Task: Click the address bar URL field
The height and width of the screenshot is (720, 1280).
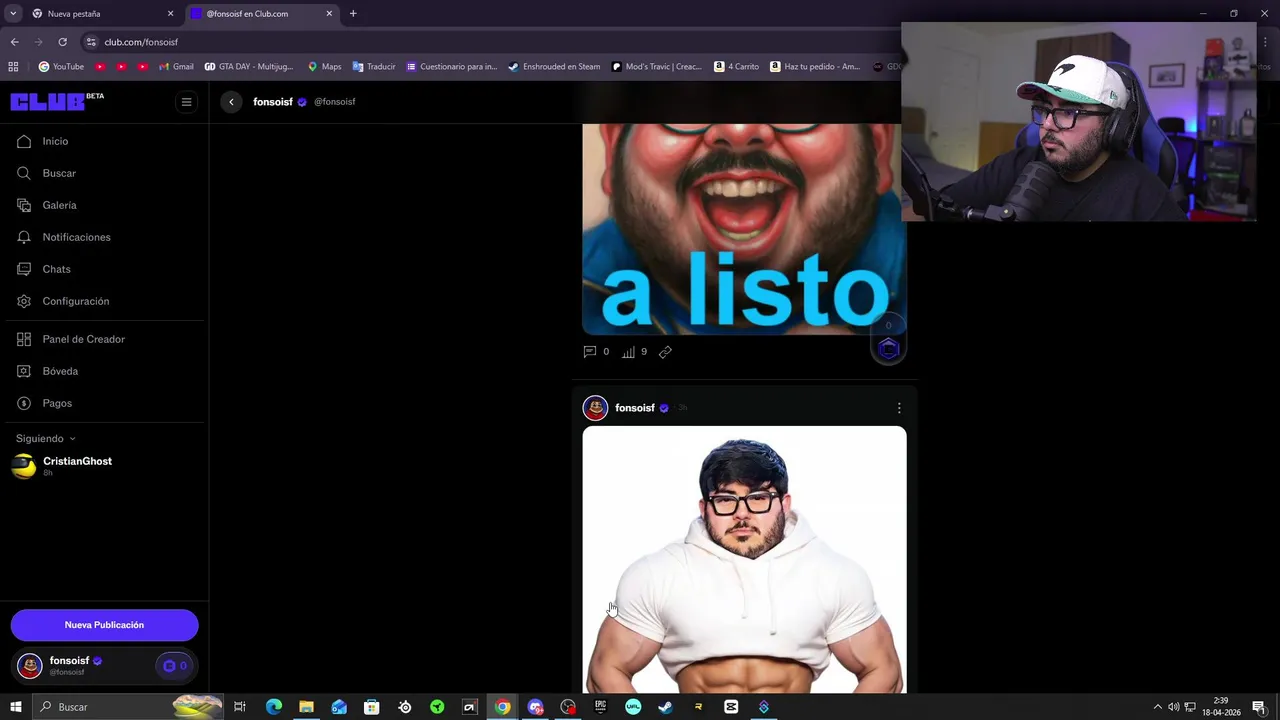Action: click(x=480, y=42)
